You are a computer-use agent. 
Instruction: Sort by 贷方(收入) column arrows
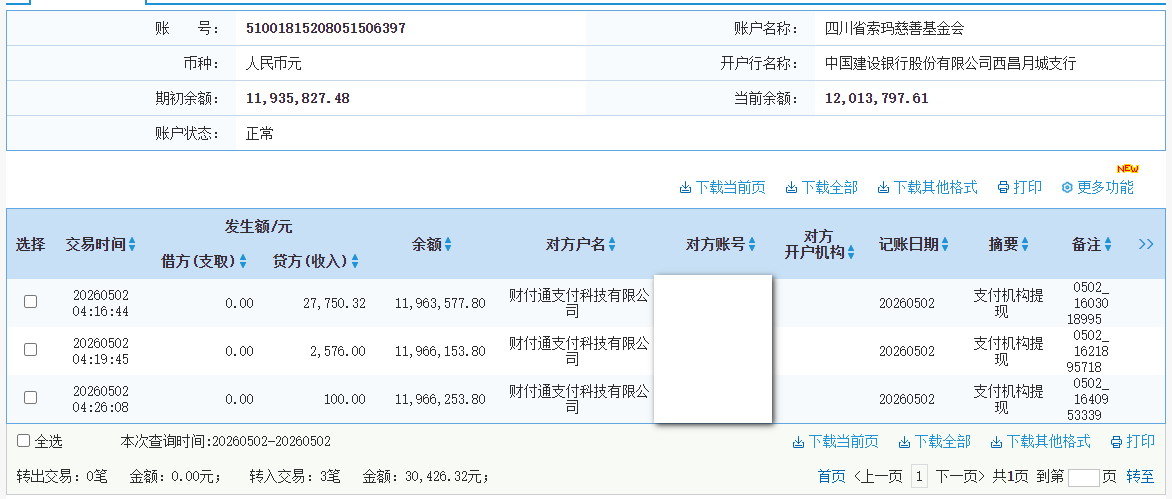[355, 261]
